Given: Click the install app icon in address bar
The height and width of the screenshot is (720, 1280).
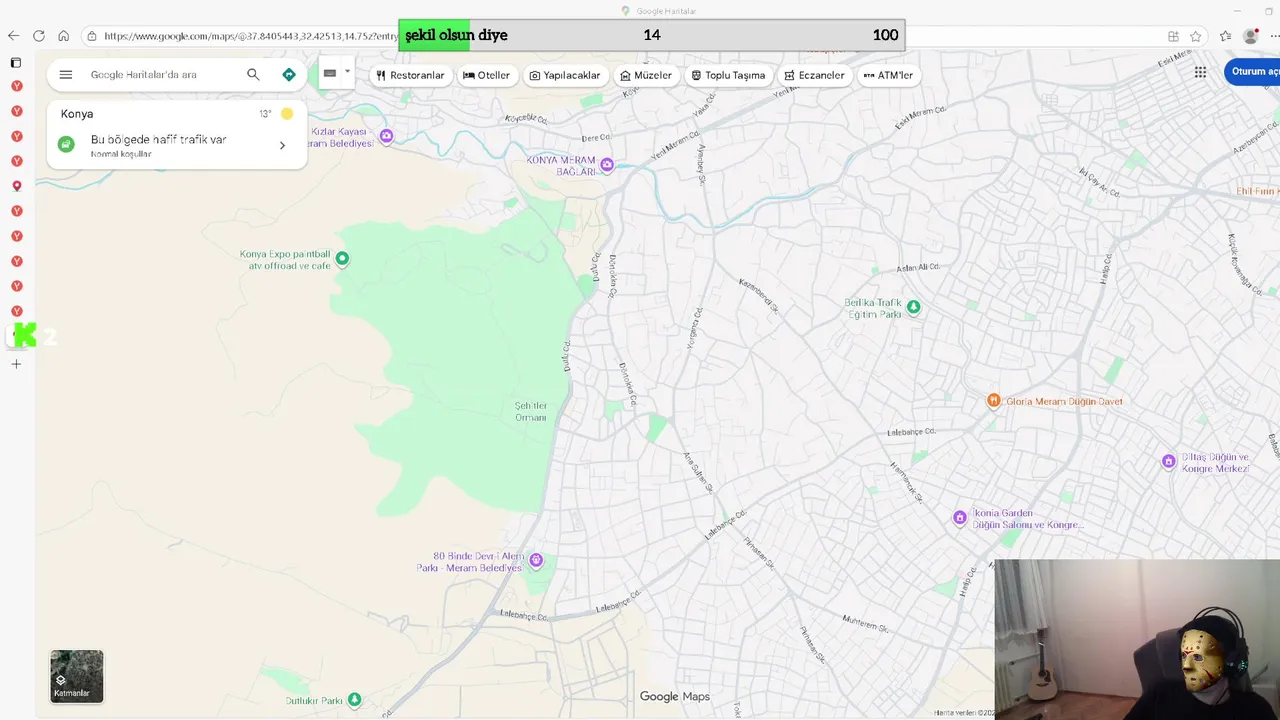Looking at the screenshot, I should [1173, 36].
